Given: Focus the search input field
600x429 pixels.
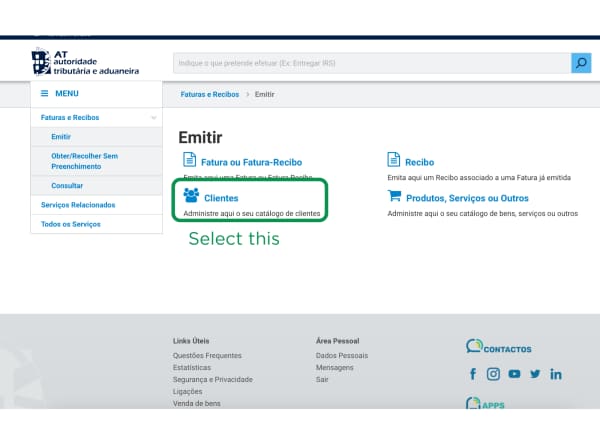Looking at the screenshot, I should tap(372, 63).
